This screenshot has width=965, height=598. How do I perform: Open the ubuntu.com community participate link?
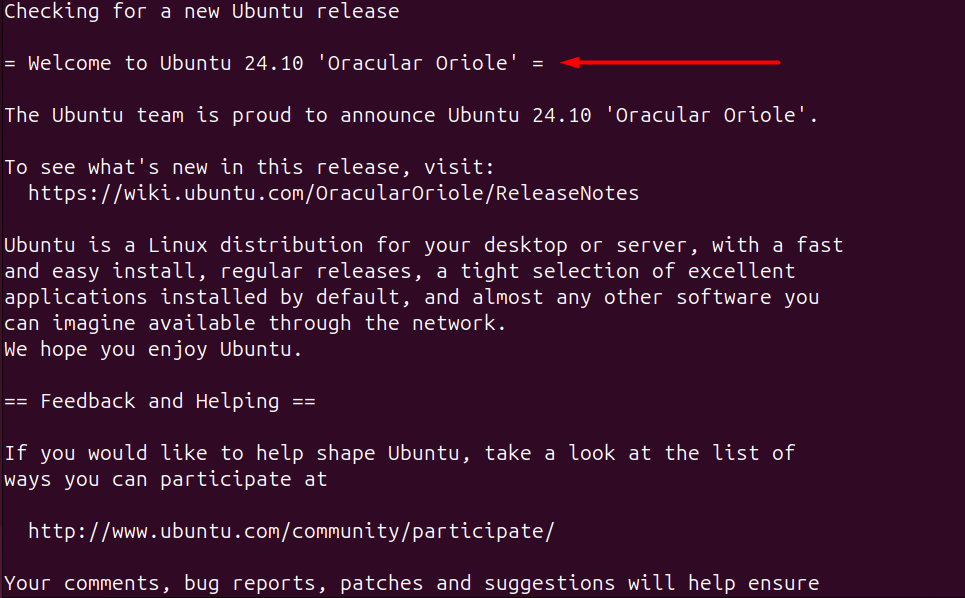click(x=291, y=531)
